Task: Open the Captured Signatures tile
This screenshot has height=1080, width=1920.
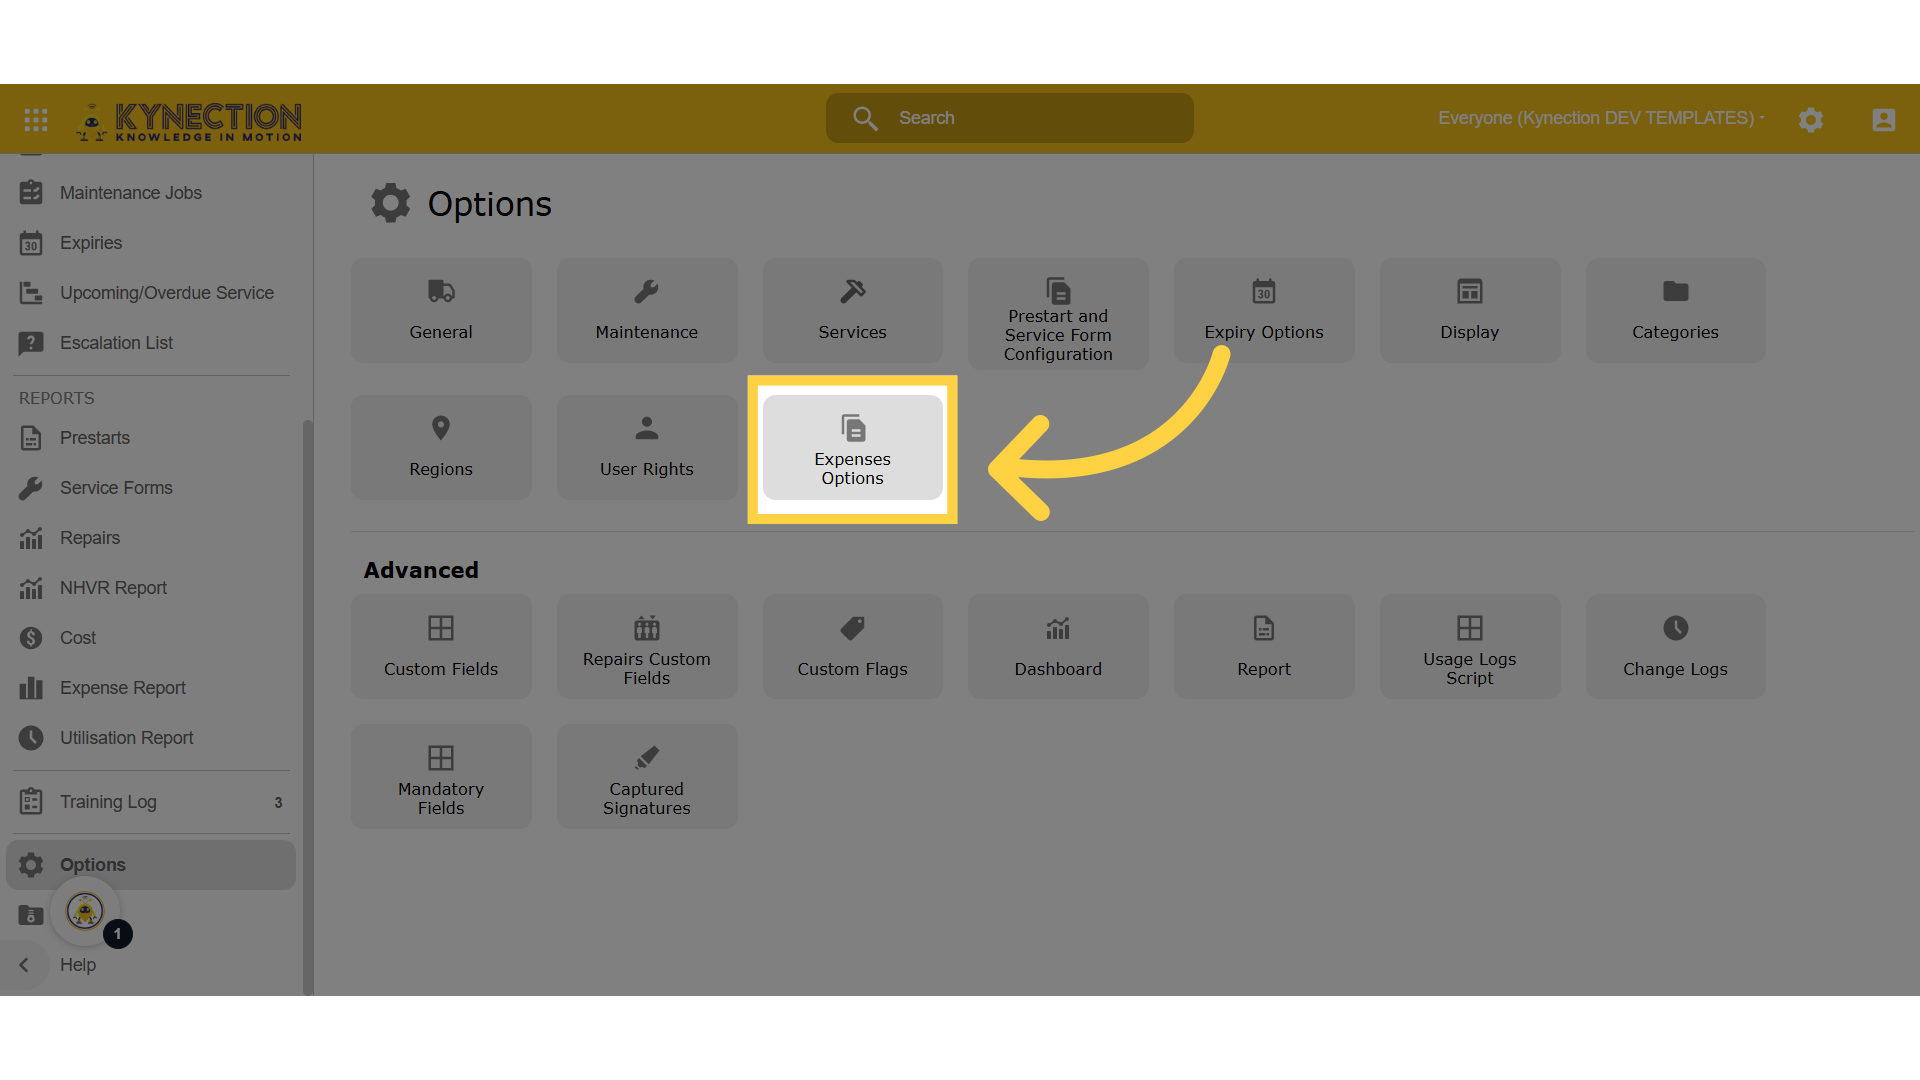Action: [647, 777]
